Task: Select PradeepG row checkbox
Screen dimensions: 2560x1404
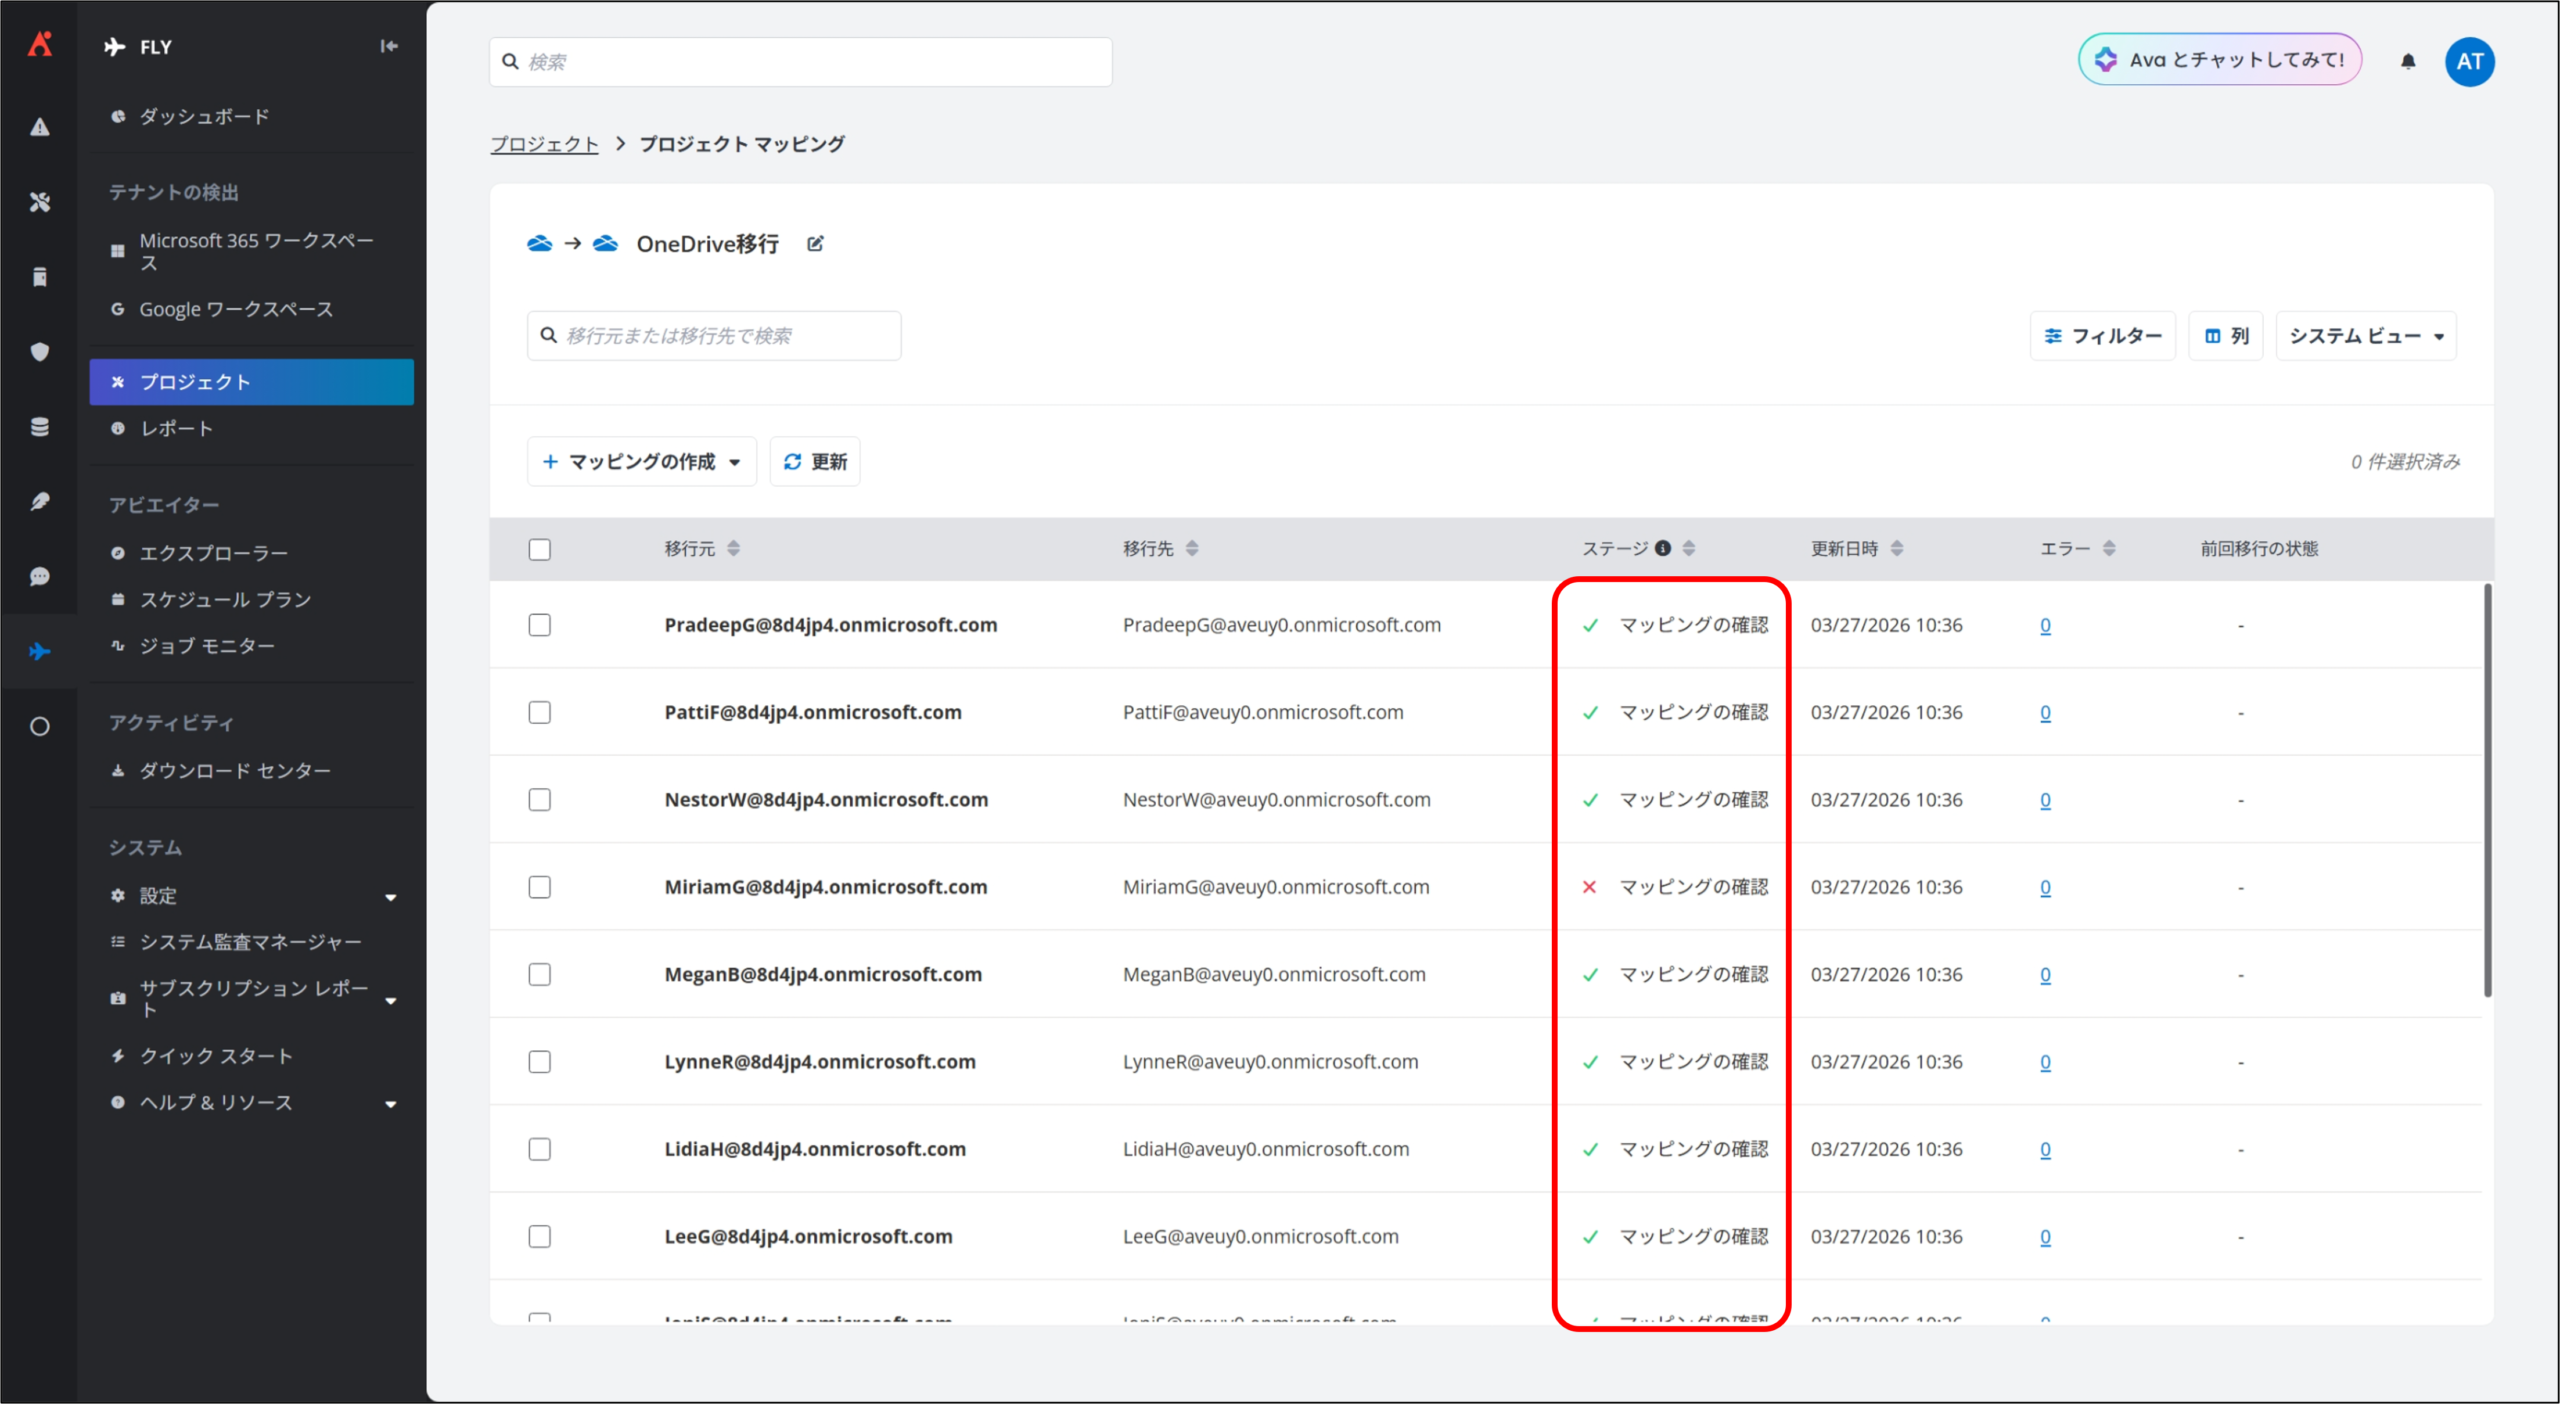Action: 540,625
